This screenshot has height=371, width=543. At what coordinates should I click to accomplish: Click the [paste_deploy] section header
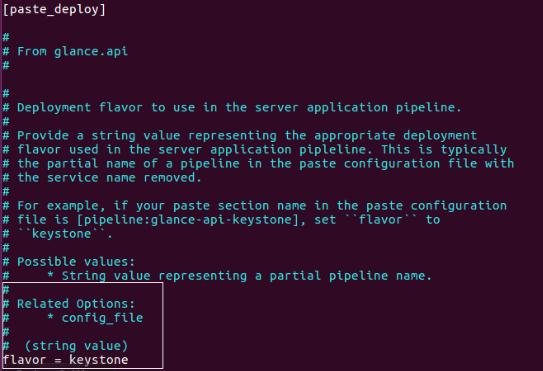(x=54, y=9)
